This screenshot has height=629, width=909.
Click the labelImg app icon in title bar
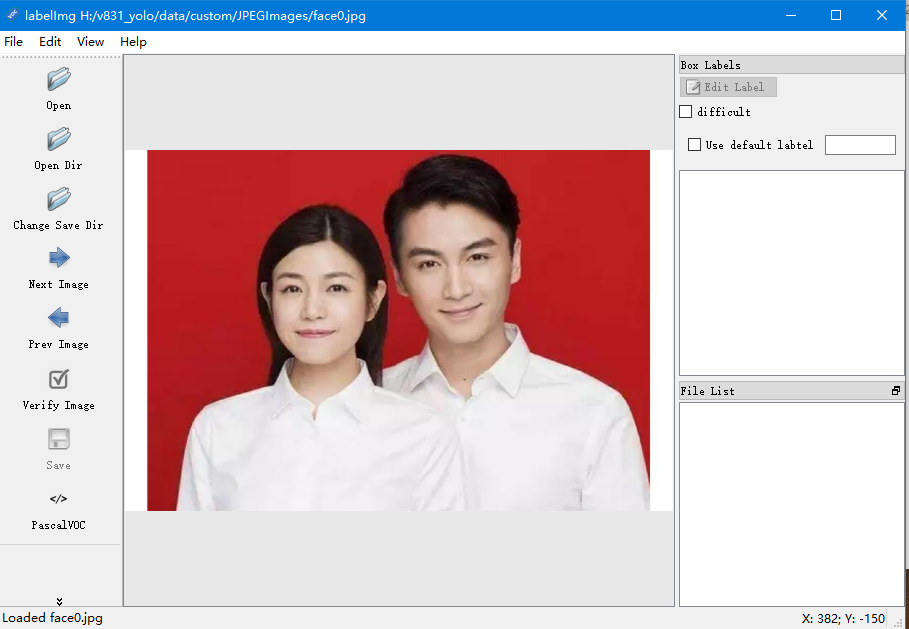click(12, 15)
